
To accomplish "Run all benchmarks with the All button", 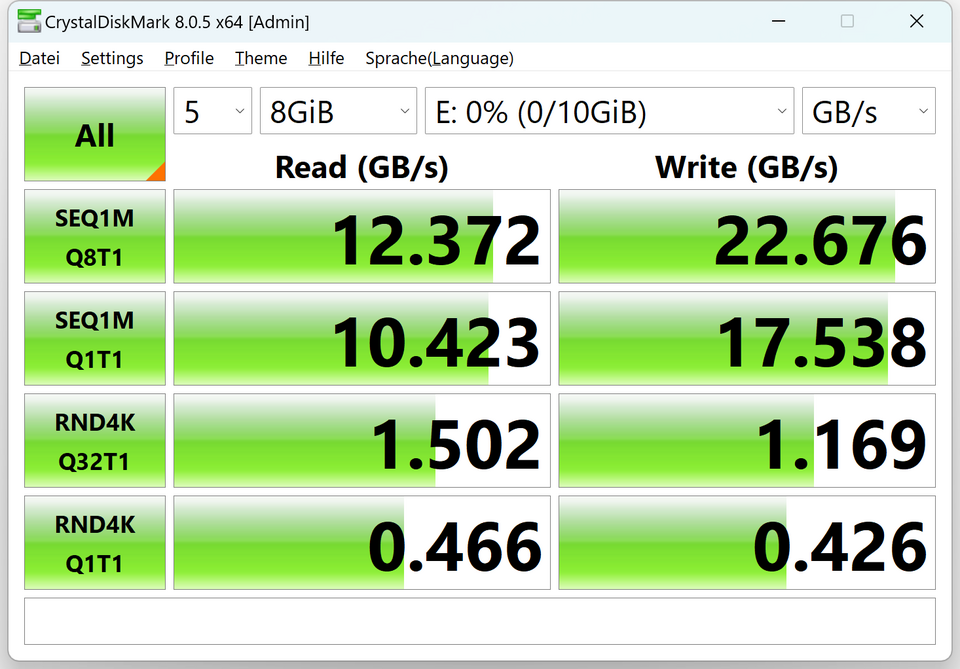I will coord(95,135).
